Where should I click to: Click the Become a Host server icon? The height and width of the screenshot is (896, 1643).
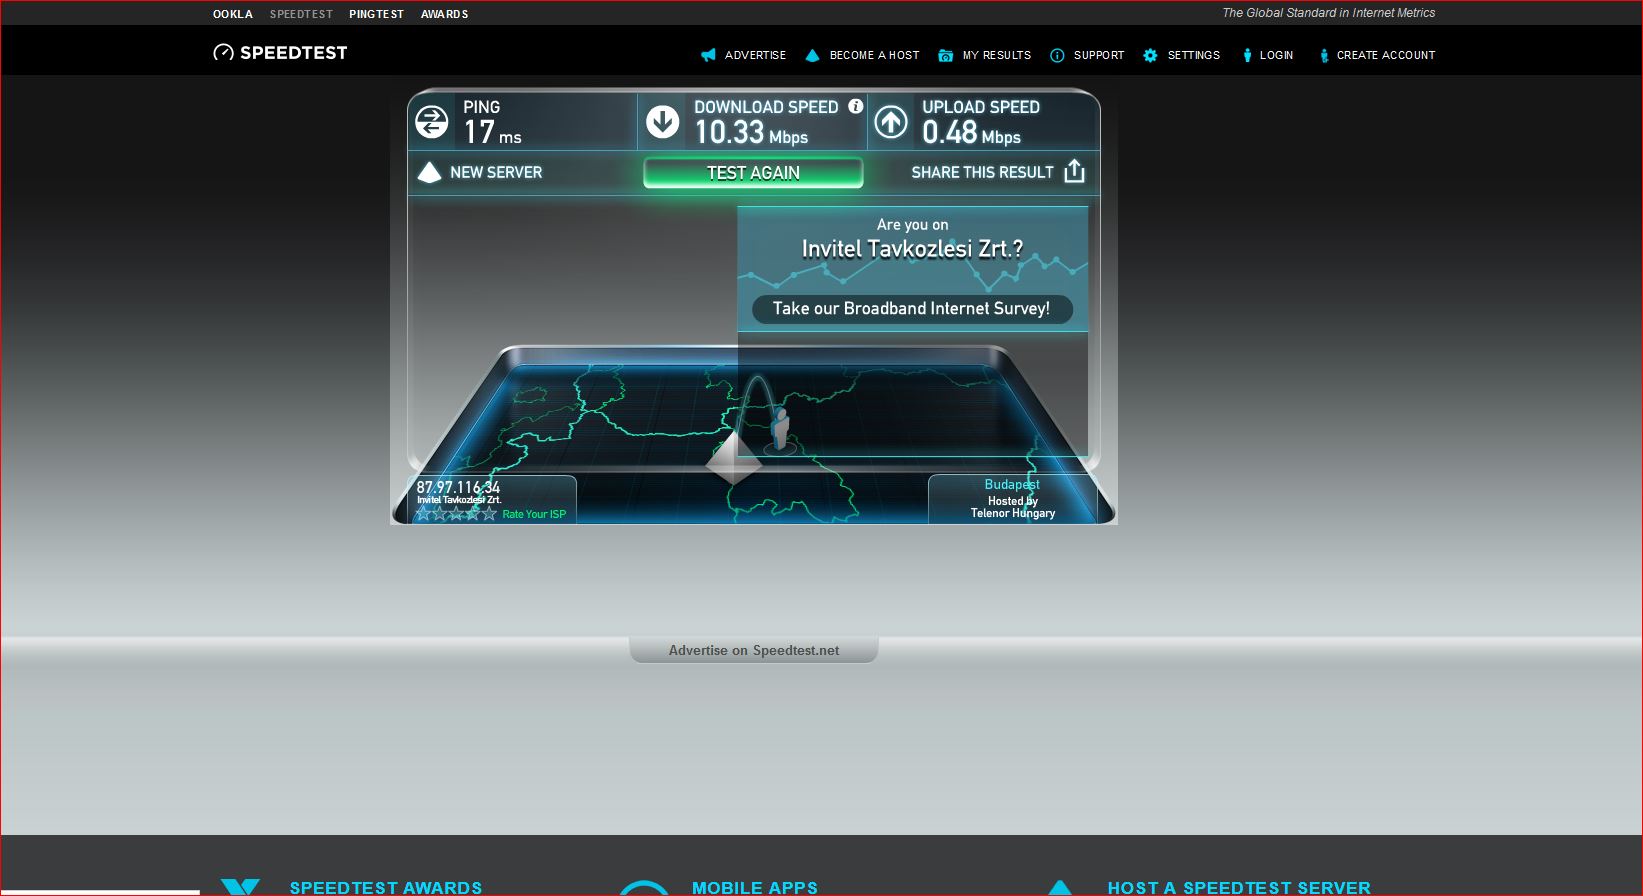coord(812,55)
